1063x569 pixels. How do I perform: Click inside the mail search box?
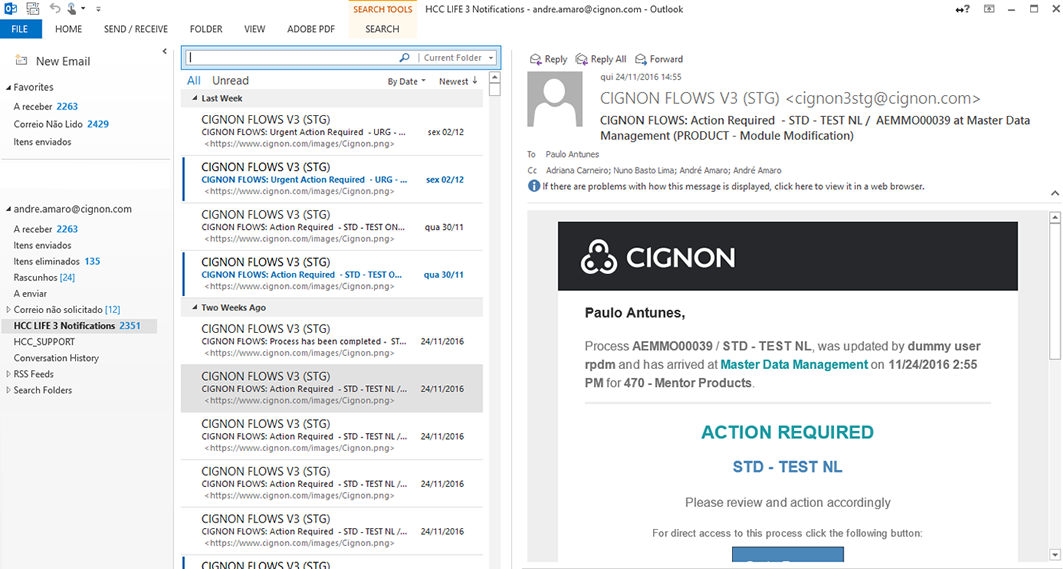(292, 58)
